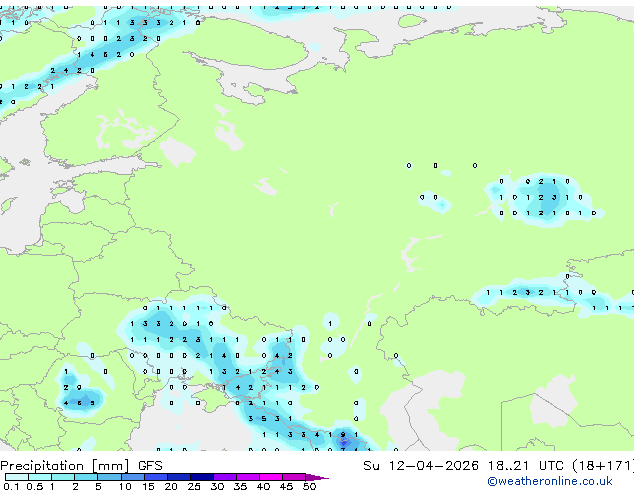Screen dimensions: 634x490
Task: Click legend label '40'
Action: [x=263, y=486]
